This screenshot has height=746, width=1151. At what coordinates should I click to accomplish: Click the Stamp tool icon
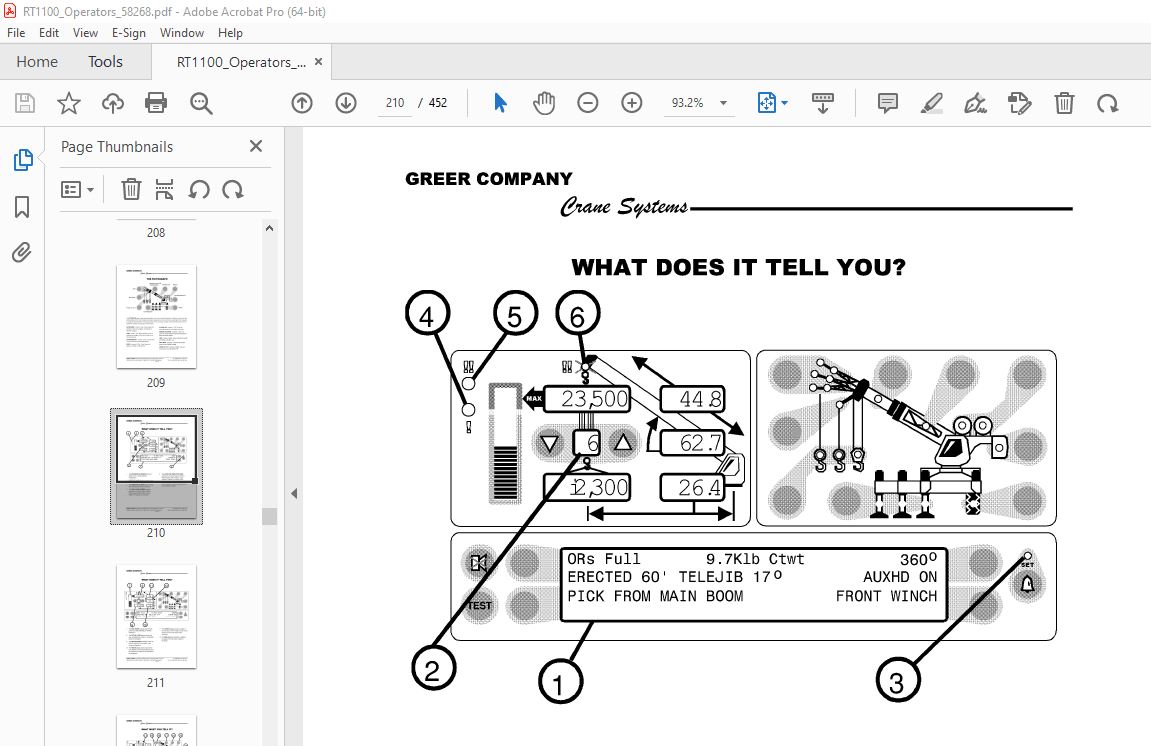pos(1019,103)
